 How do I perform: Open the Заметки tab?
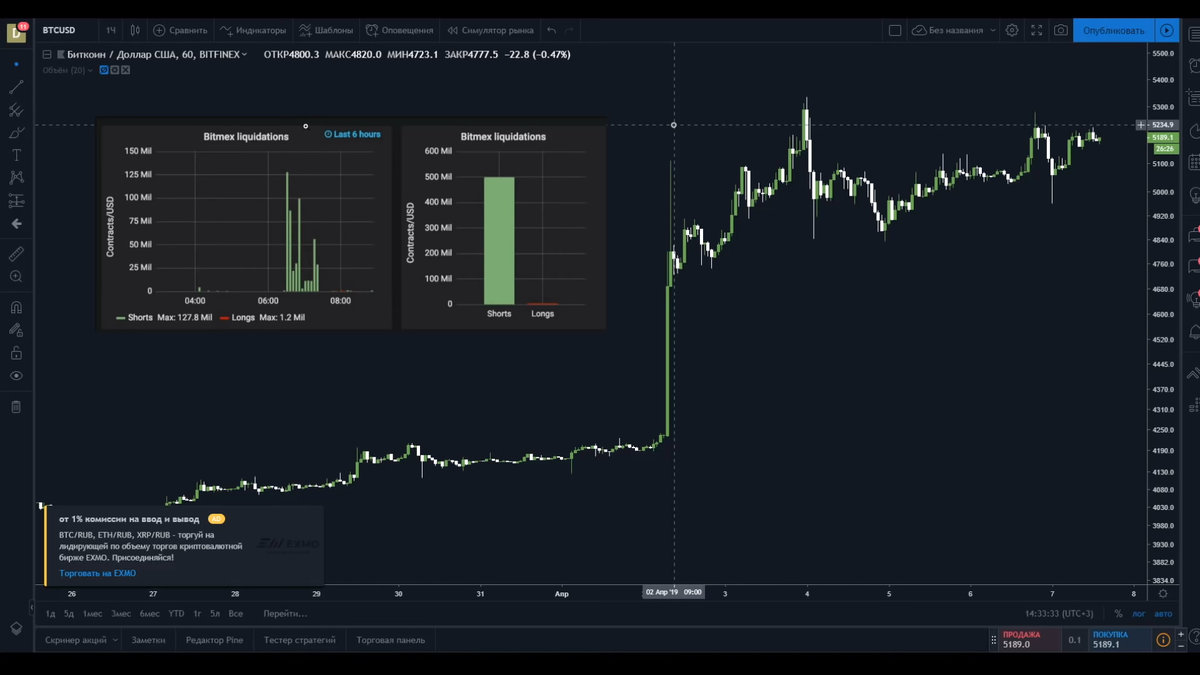[148, 640]
